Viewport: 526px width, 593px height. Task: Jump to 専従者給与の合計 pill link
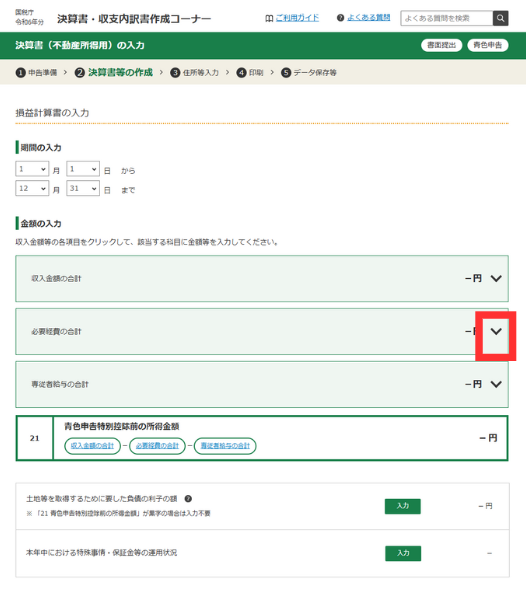point(225,446)
